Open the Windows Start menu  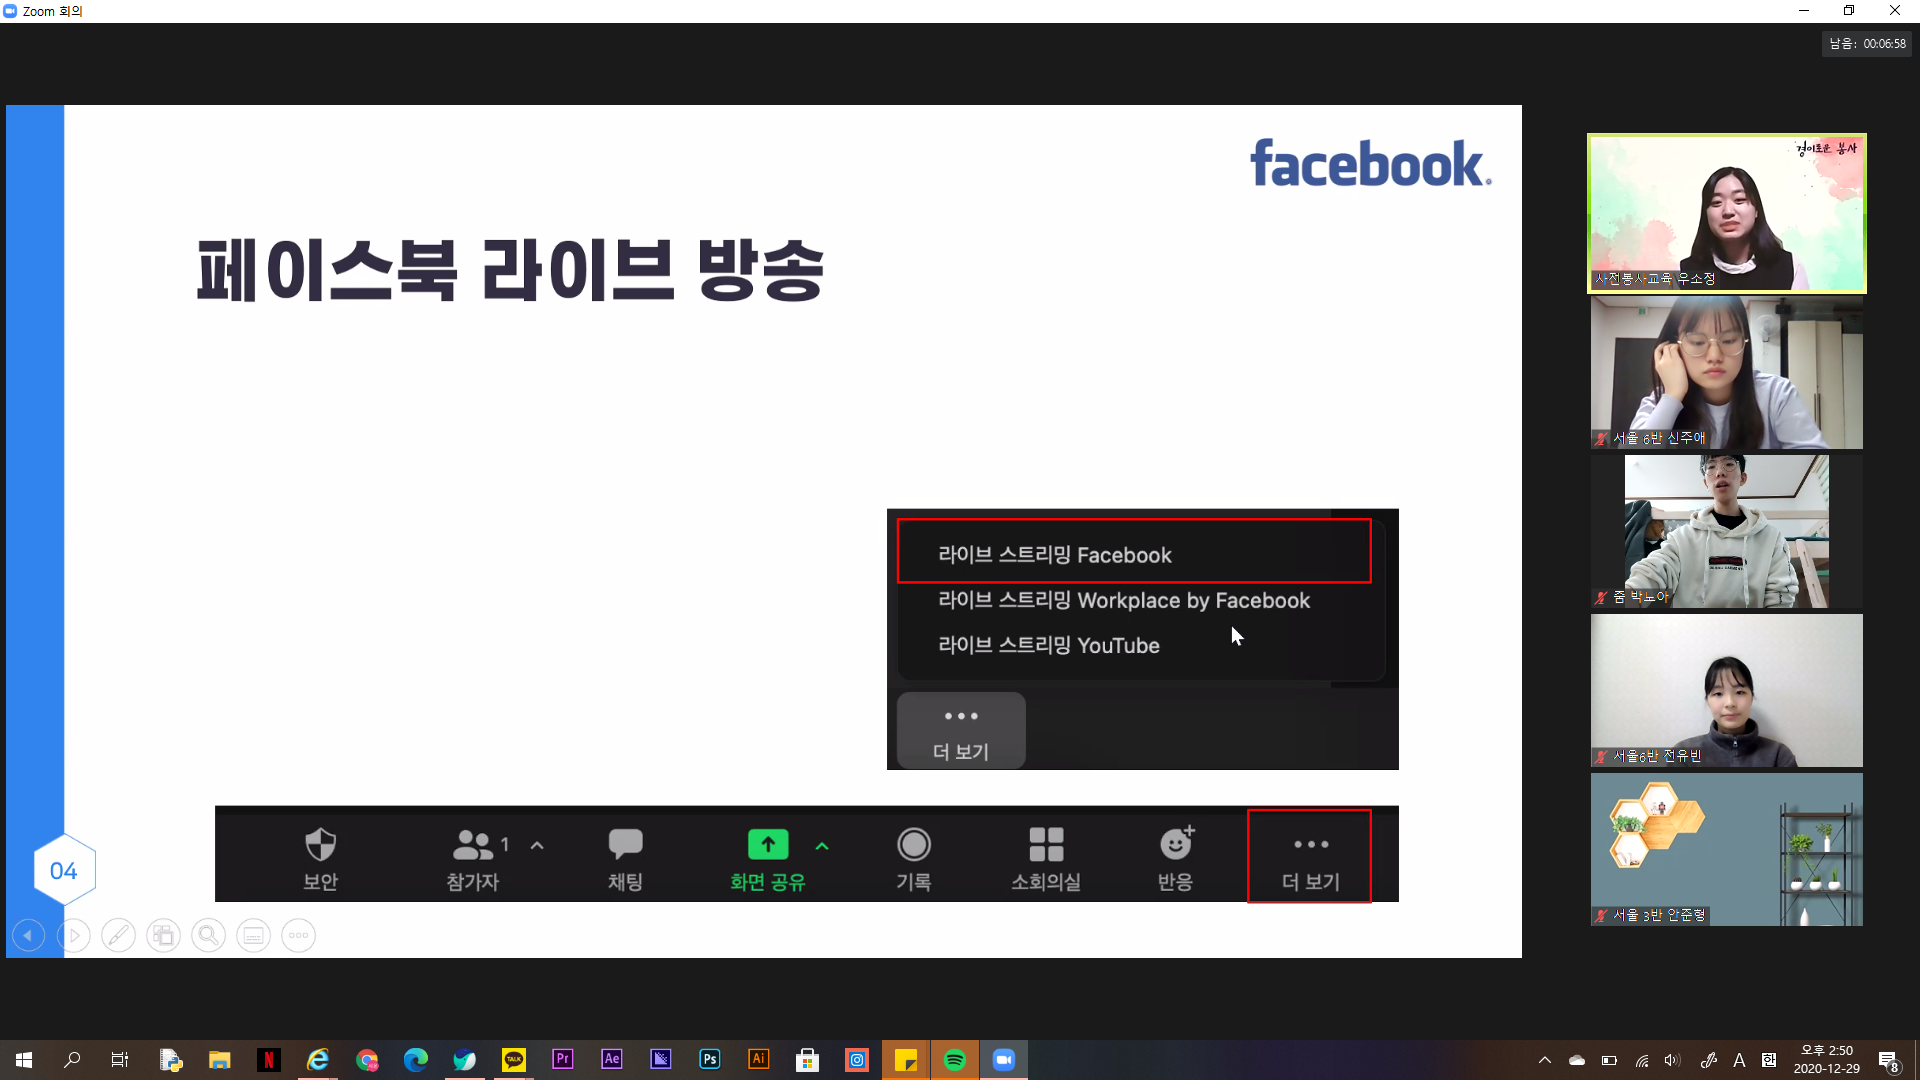[24, 1060]
